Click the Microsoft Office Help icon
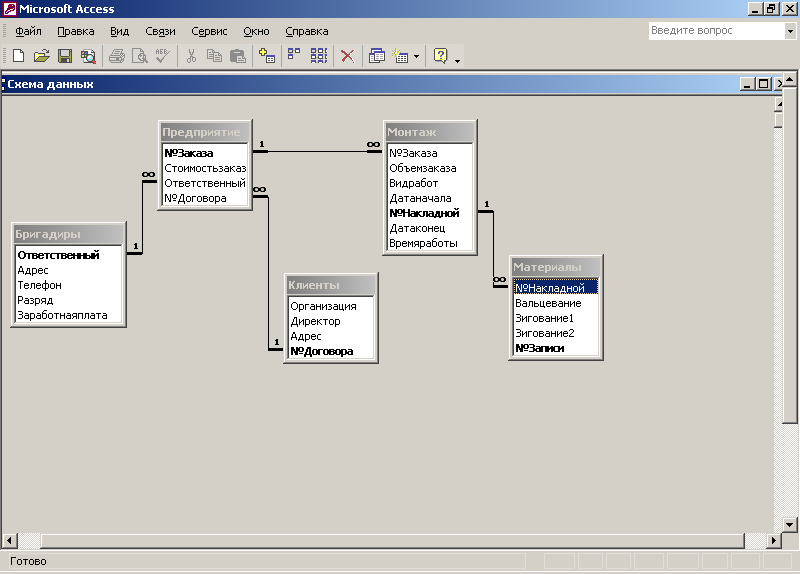Viewport: 800px width, 574px height. (x=440, y=56)
